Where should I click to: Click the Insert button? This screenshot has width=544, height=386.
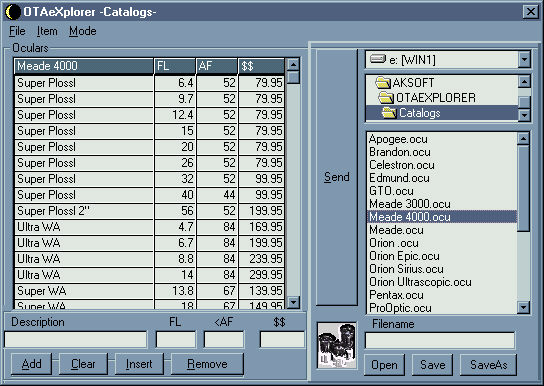click(139, 364)
